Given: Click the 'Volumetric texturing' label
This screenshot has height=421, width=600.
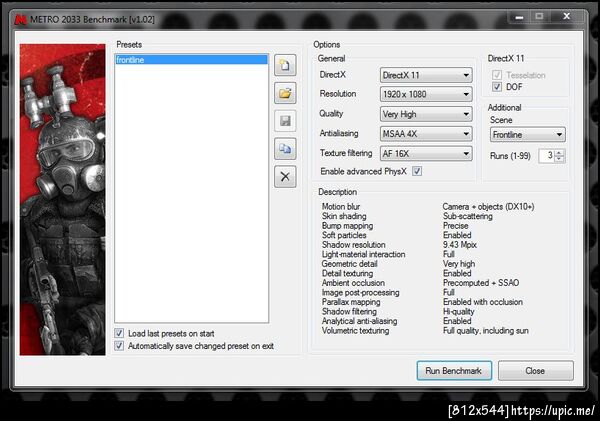Looking at the screenshot, I should click(355, 331).
